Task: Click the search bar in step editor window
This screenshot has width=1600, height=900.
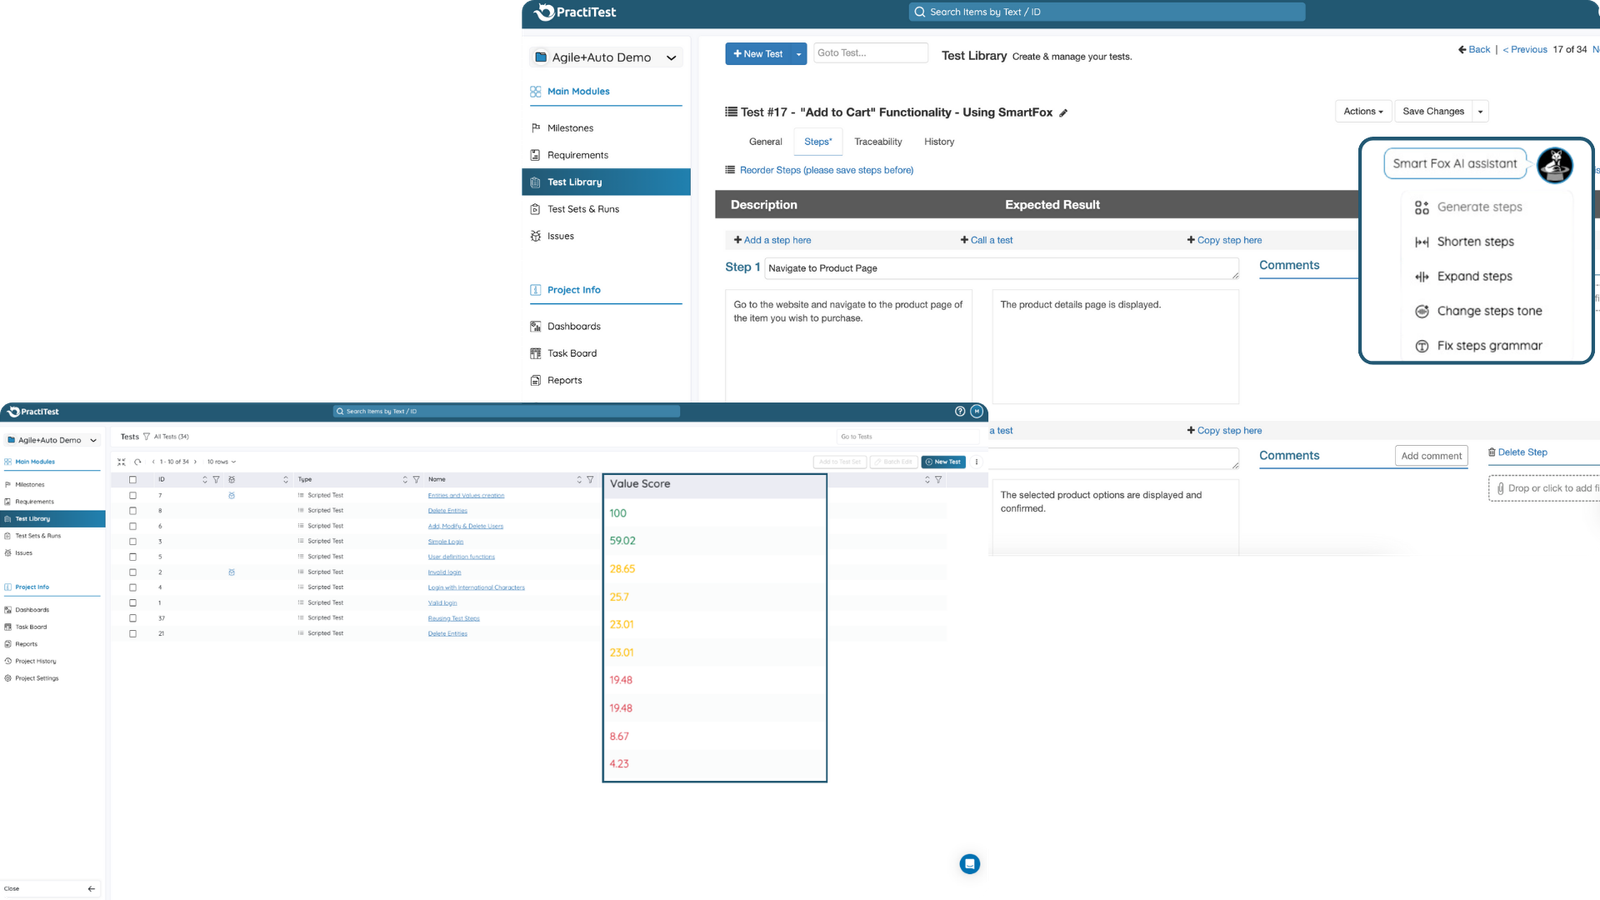Action: 1107,12
